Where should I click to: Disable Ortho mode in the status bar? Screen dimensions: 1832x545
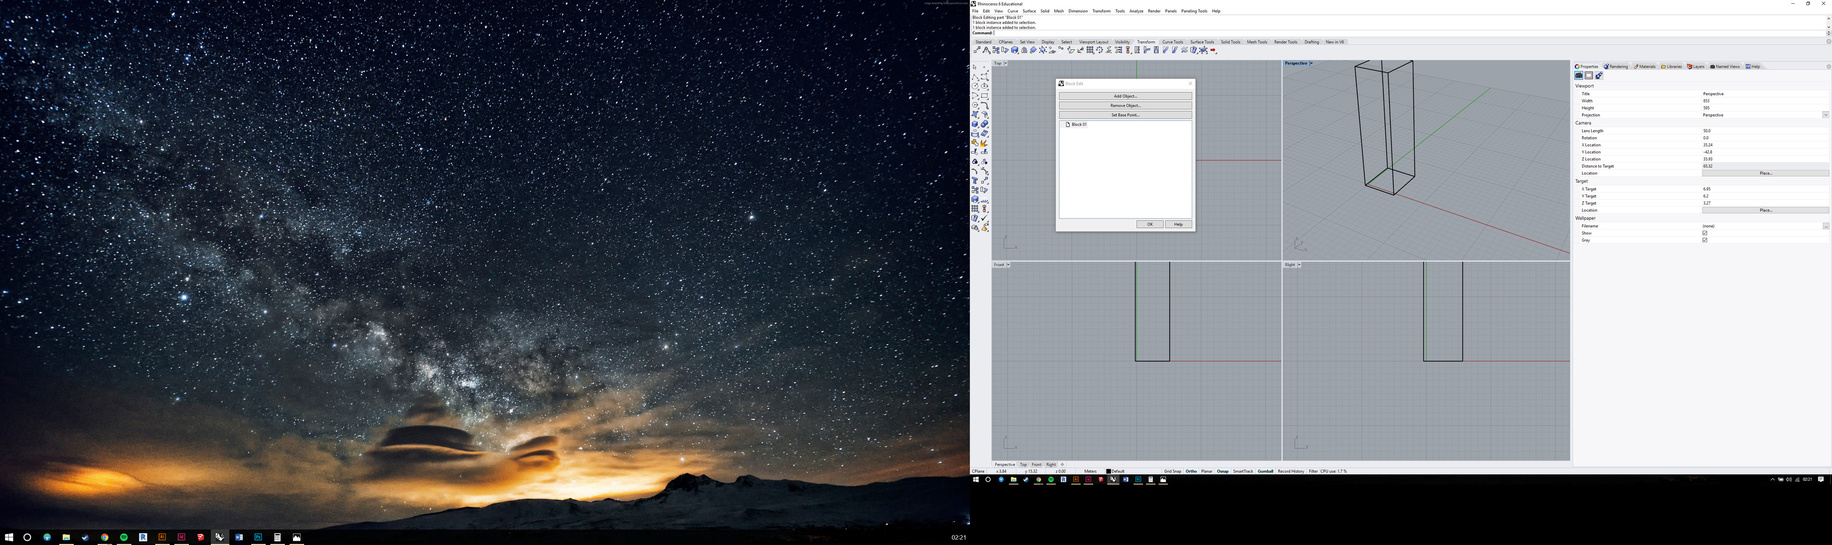tap(1191, 471)
